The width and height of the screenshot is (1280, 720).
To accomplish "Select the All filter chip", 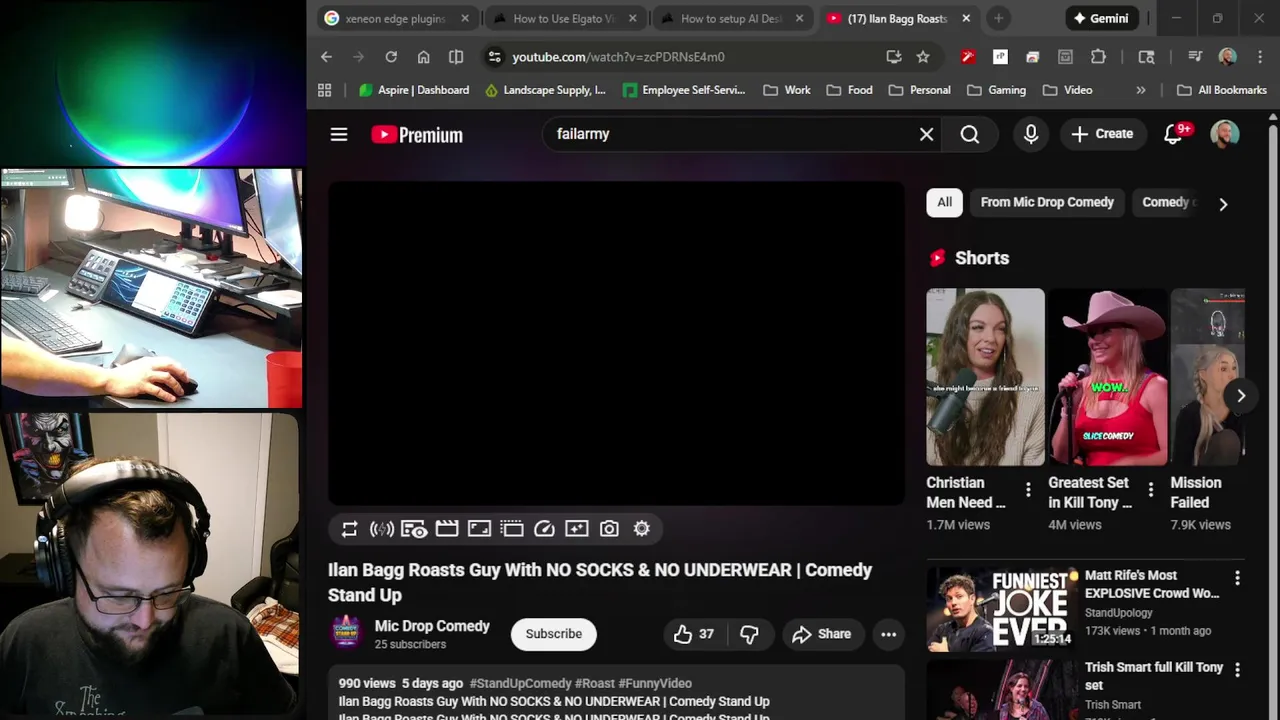I will (944, 202).
